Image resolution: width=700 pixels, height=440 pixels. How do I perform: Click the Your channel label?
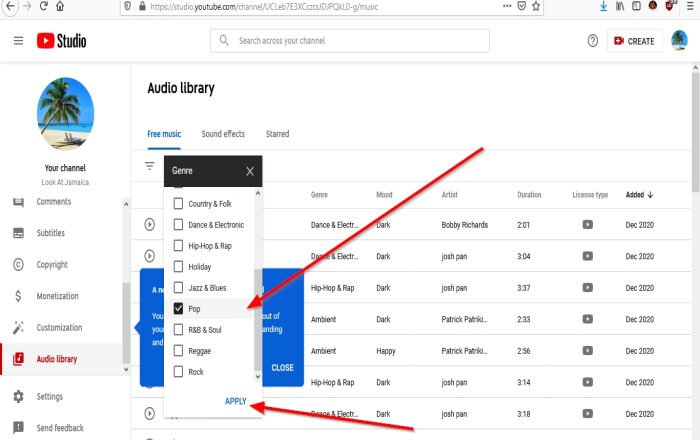pos(65,168)
